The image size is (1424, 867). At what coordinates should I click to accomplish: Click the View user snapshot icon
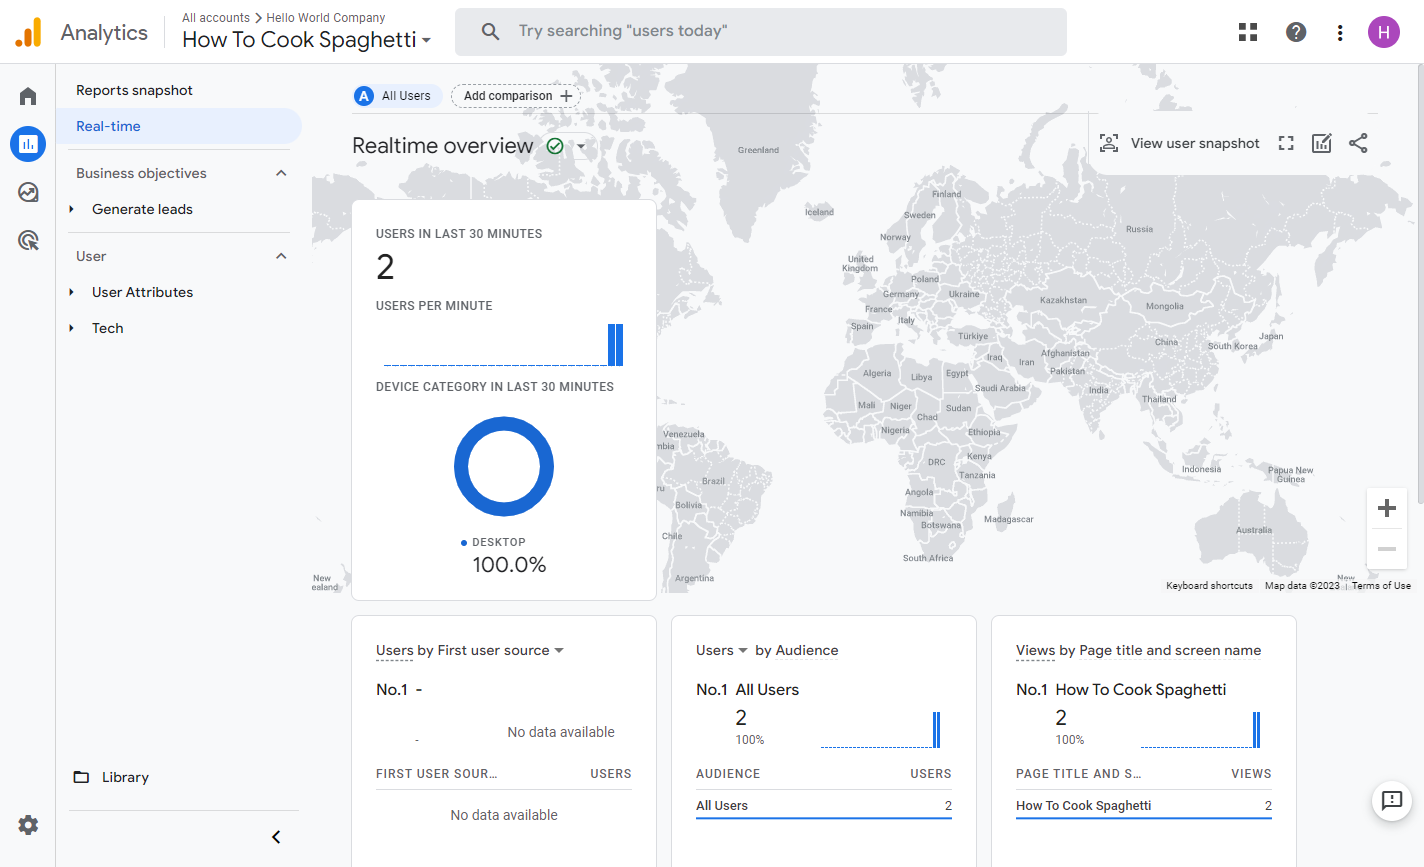pos(1109,143)
